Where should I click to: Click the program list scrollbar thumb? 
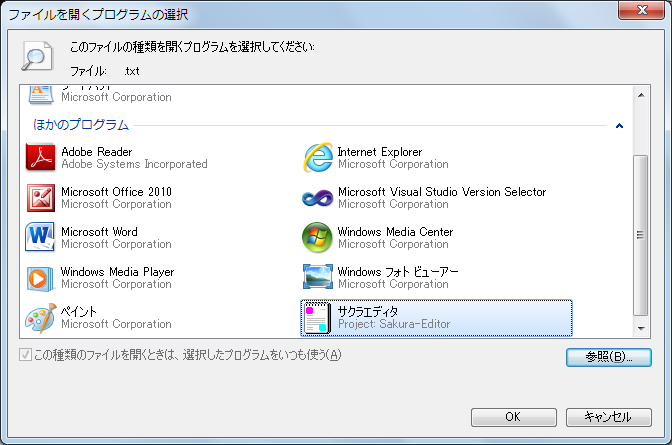click(641, 235)
